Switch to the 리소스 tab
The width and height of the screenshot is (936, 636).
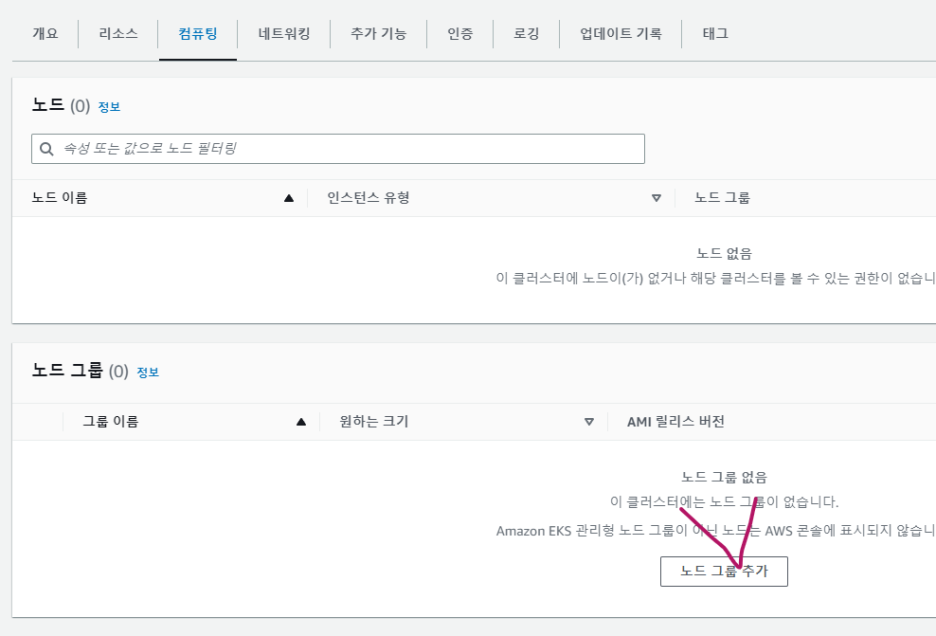tap(118, 33)
